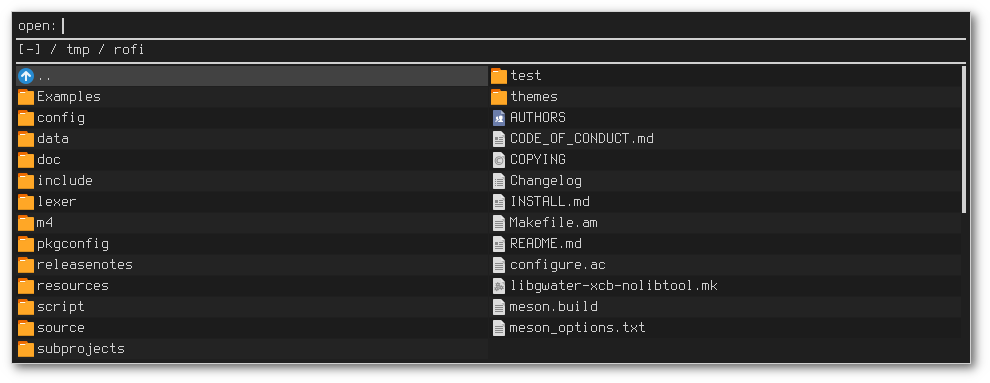
Task: Collapse the path using the [-] toggle
Action: pyautogui.click(x=30, y=49)
